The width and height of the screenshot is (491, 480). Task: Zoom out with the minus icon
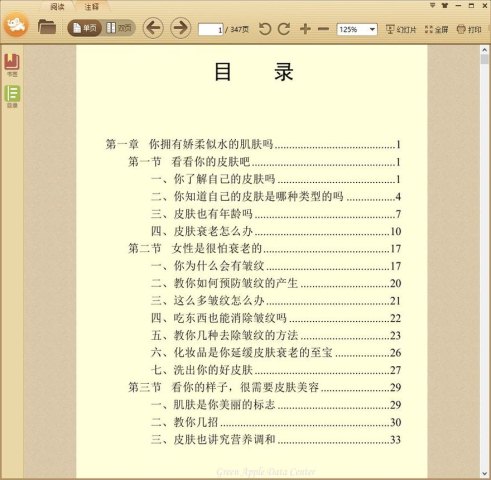[323, 29]
